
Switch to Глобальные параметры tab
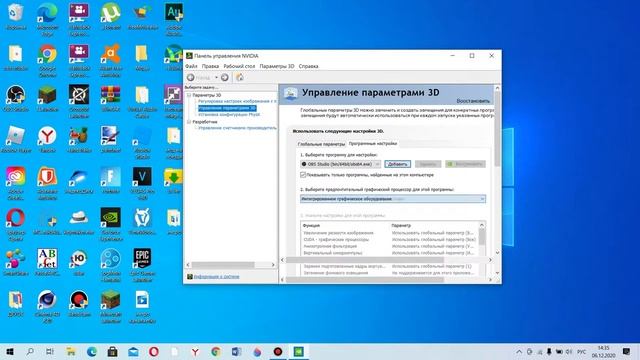point(321,144)
